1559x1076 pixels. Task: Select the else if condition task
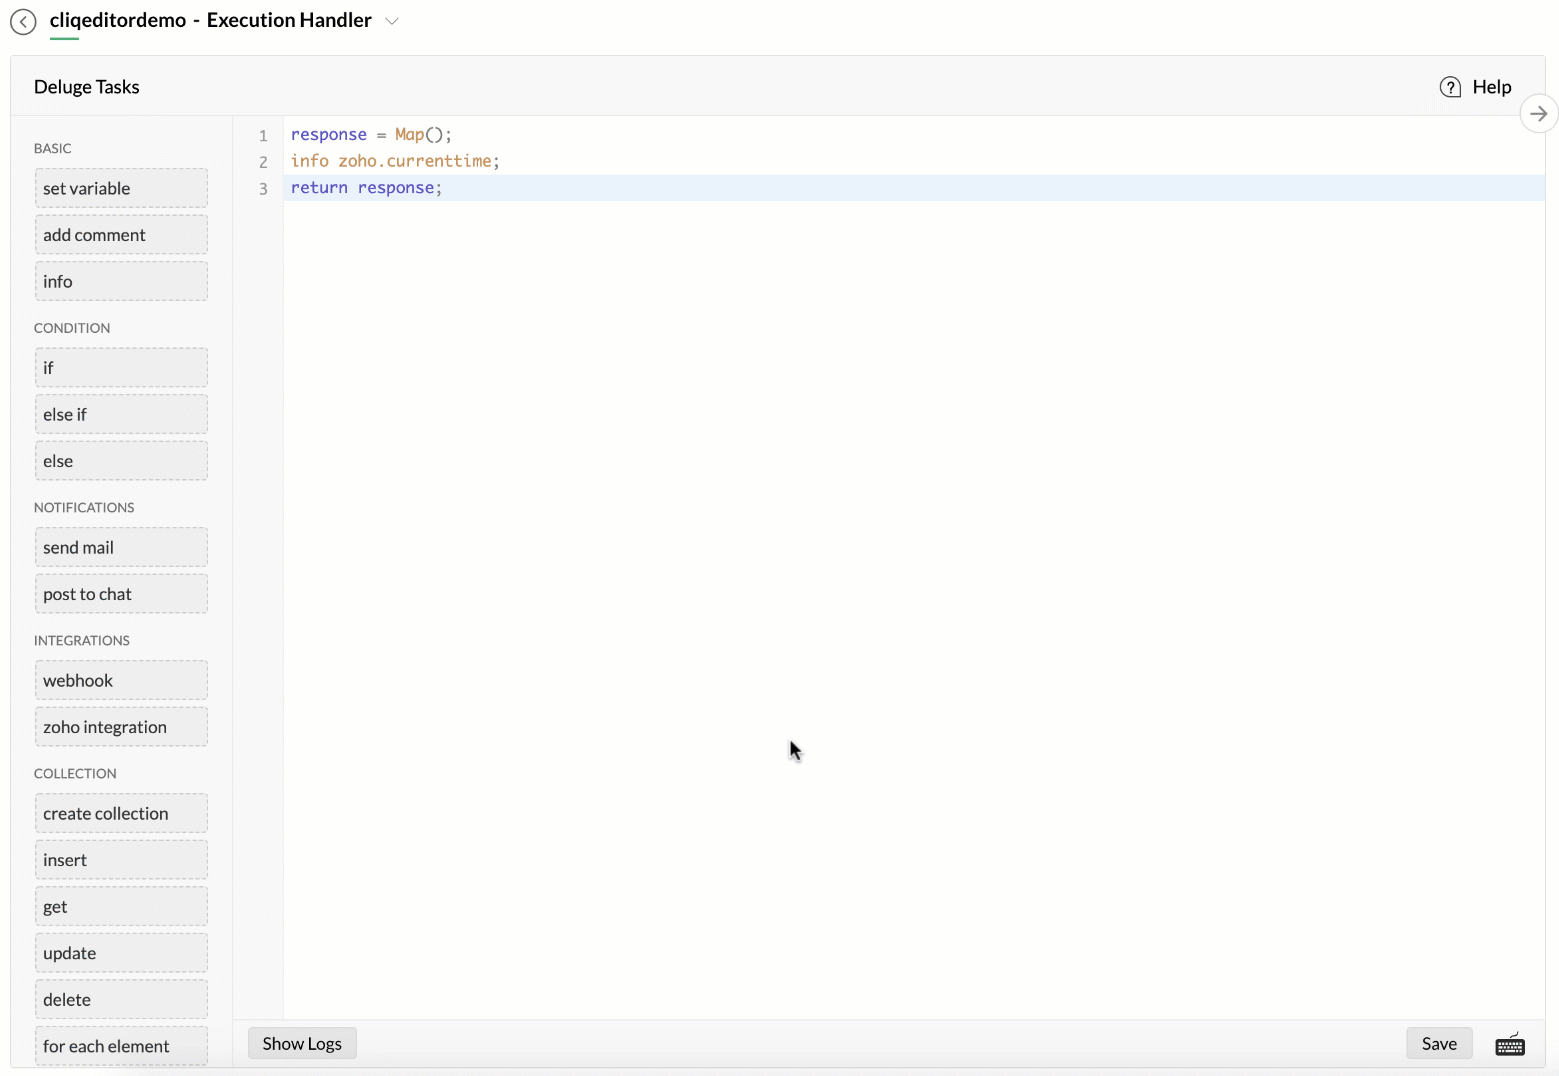click(121, 414)
